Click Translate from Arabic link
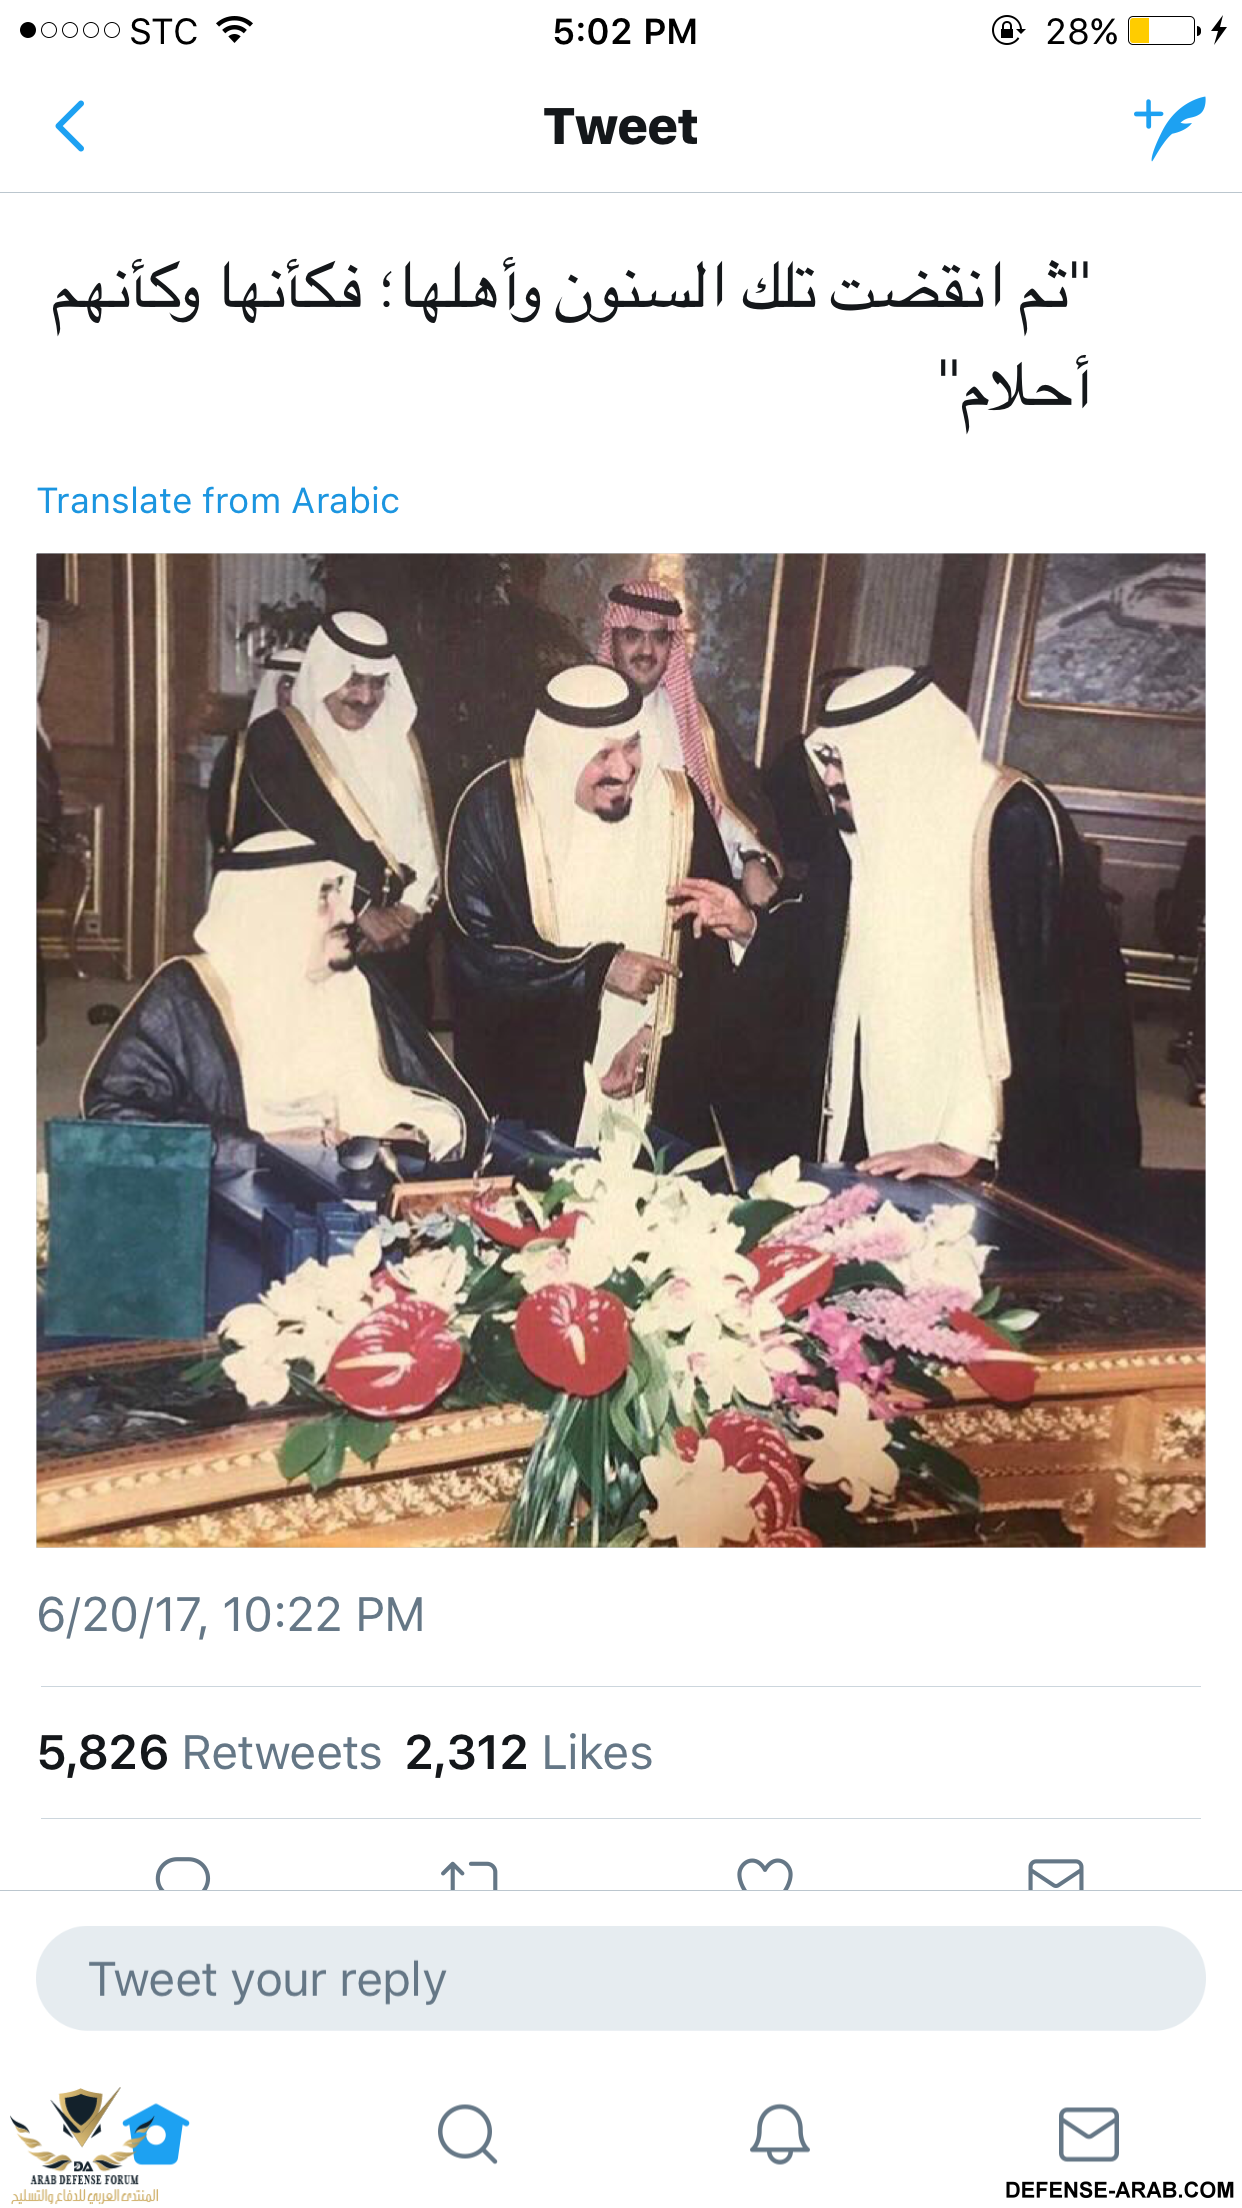 coord(218,500)
